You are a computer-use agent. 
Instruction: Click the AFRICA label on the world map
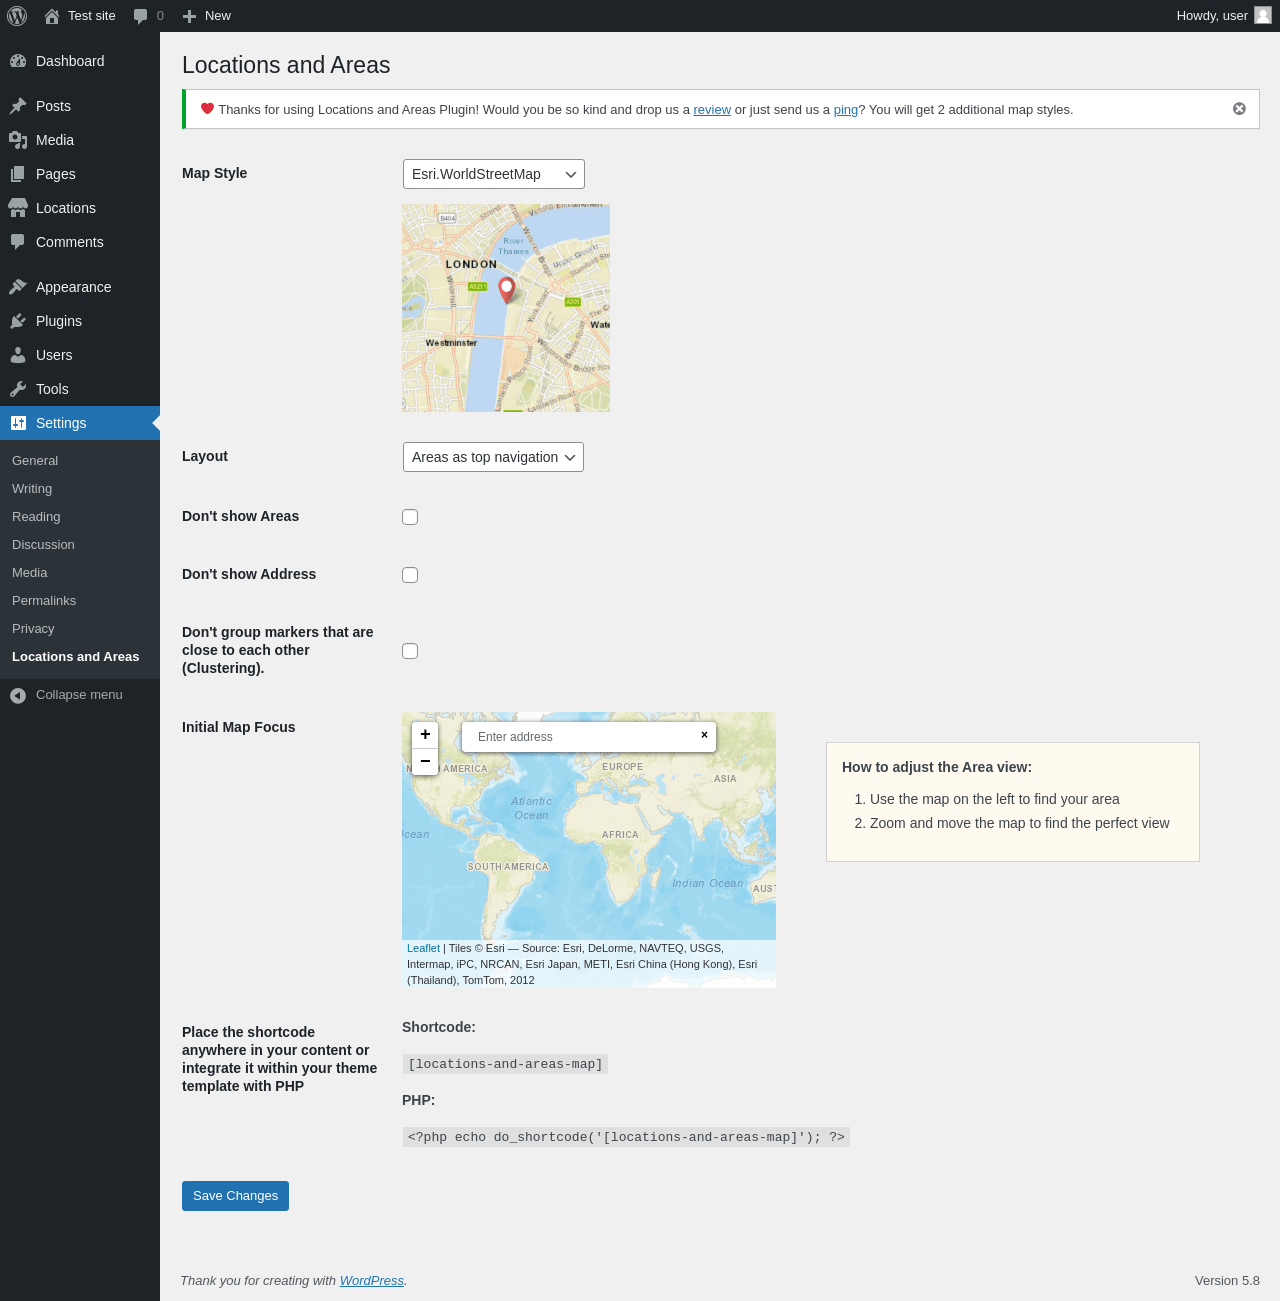click(620, 835)
